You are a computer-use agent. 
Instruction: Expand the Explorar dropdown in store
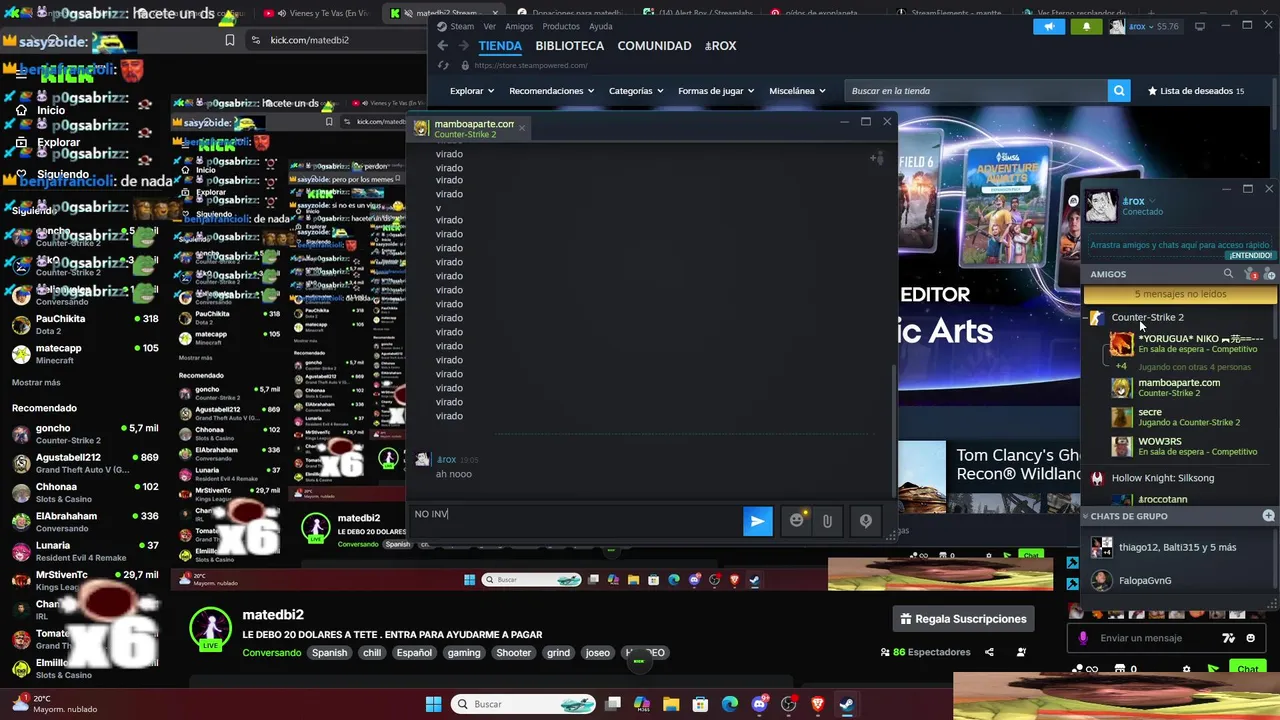coord(472,91)
